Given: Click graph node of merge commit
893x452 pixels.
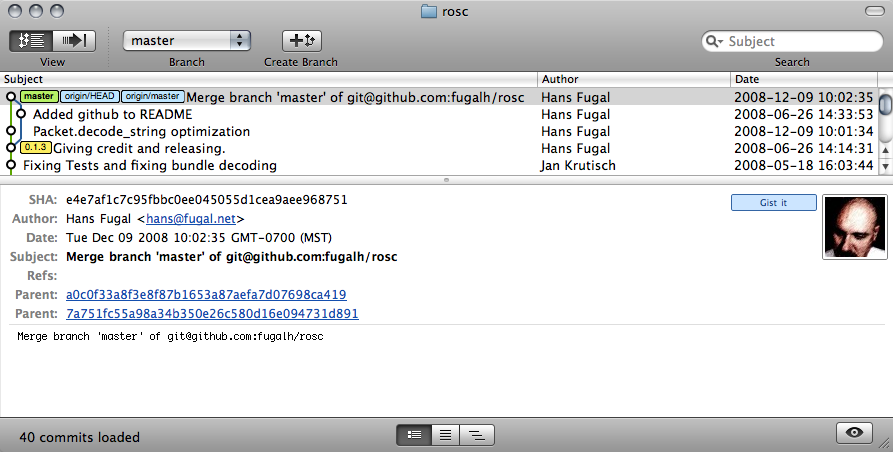Looking at the screenshot, I should [x=11, y=97].
